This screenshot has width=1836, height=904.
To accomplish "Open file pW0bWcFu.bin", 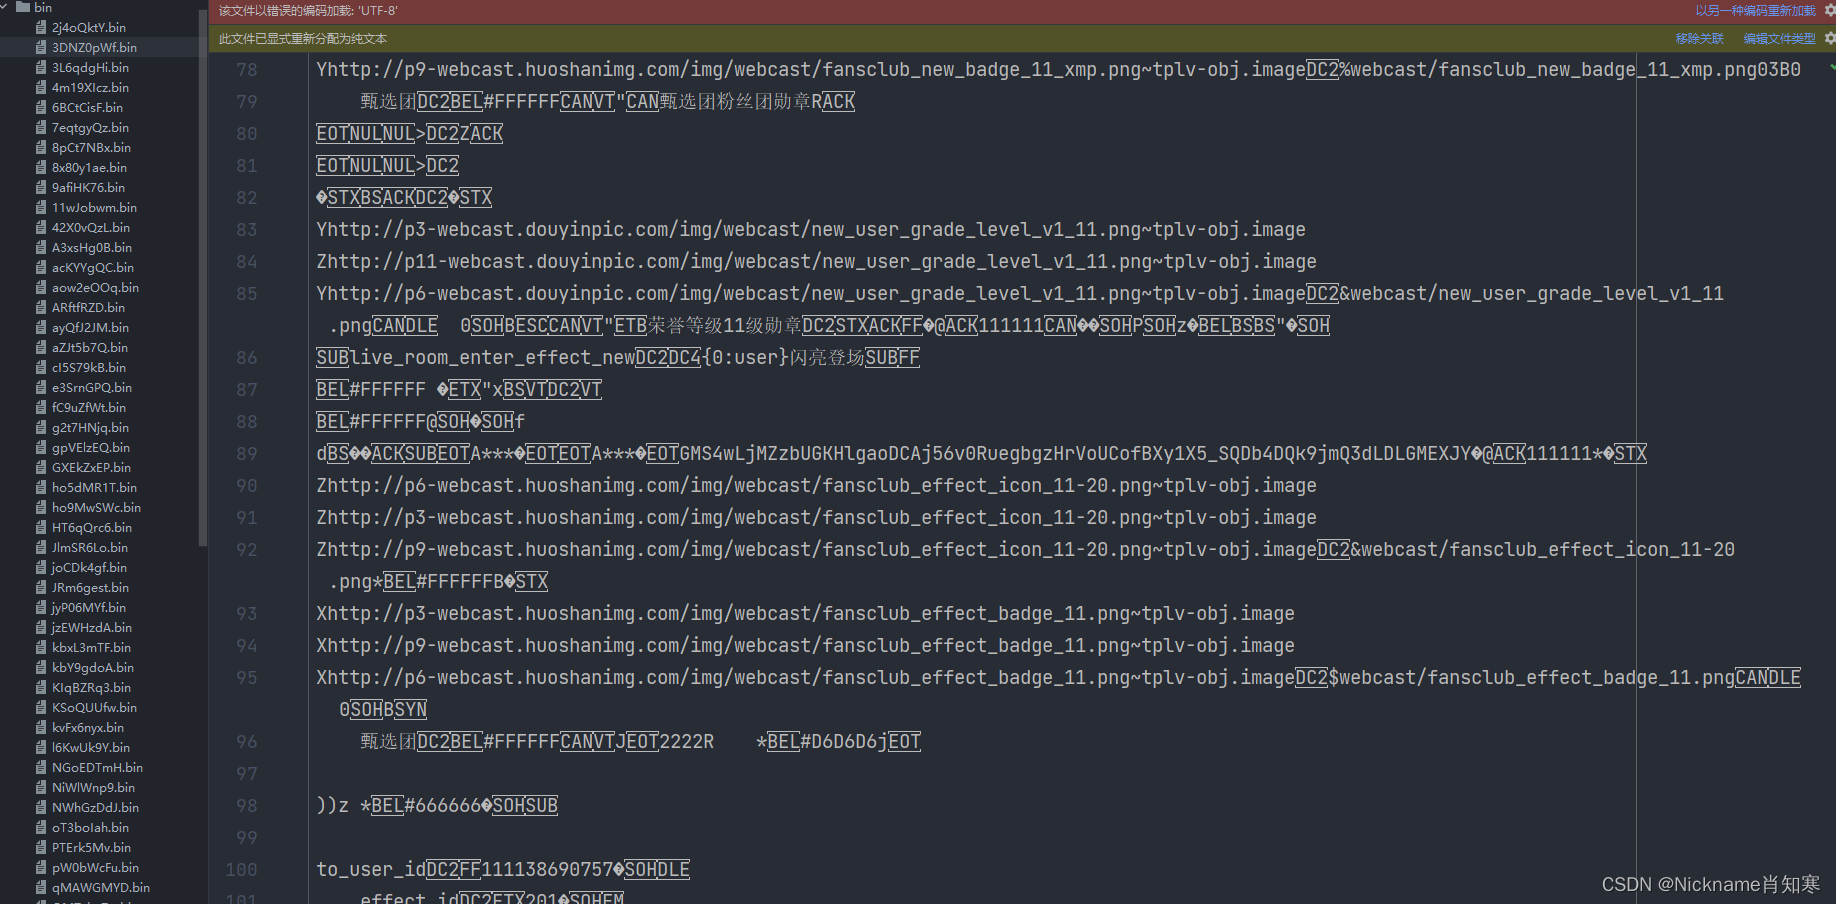I will [x=95, y=867].
